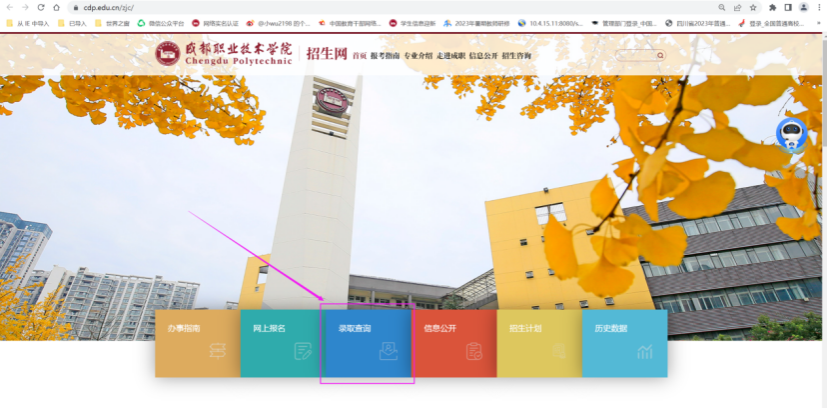Image resolution: width=828 pixels, height=409 pixels.
Task: Open the 四川省2023年普通 bookmark
Action: (698, 23)
